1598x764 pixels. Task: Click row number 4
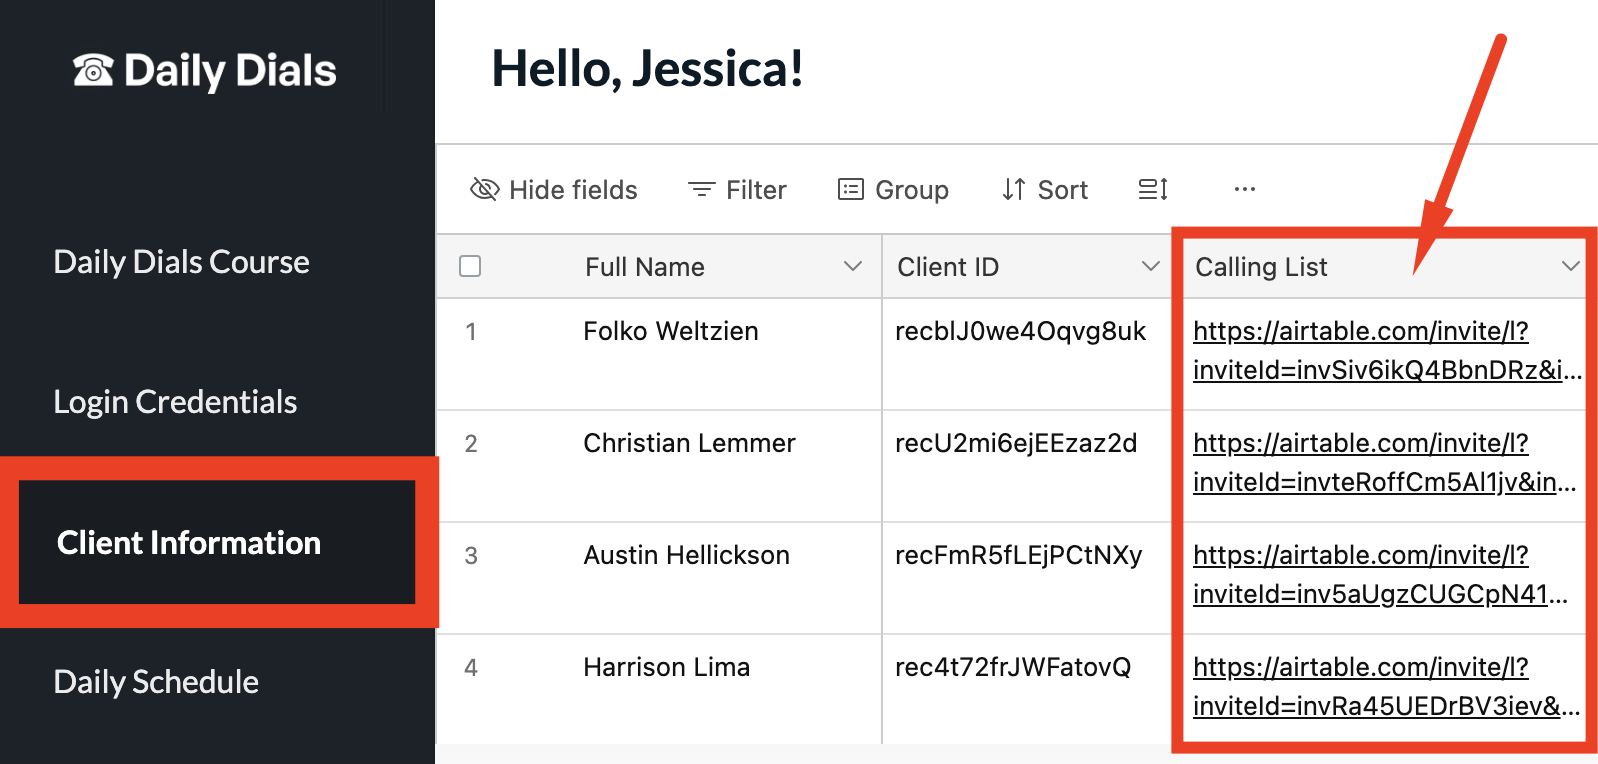point(470,667)
